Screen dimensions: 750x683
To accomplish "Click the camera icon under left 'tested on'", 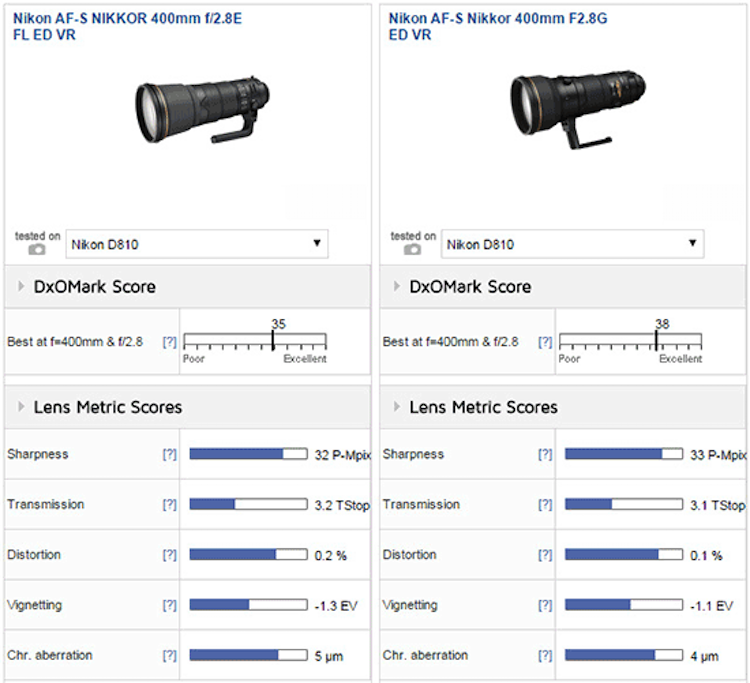I will click(36, 249).
